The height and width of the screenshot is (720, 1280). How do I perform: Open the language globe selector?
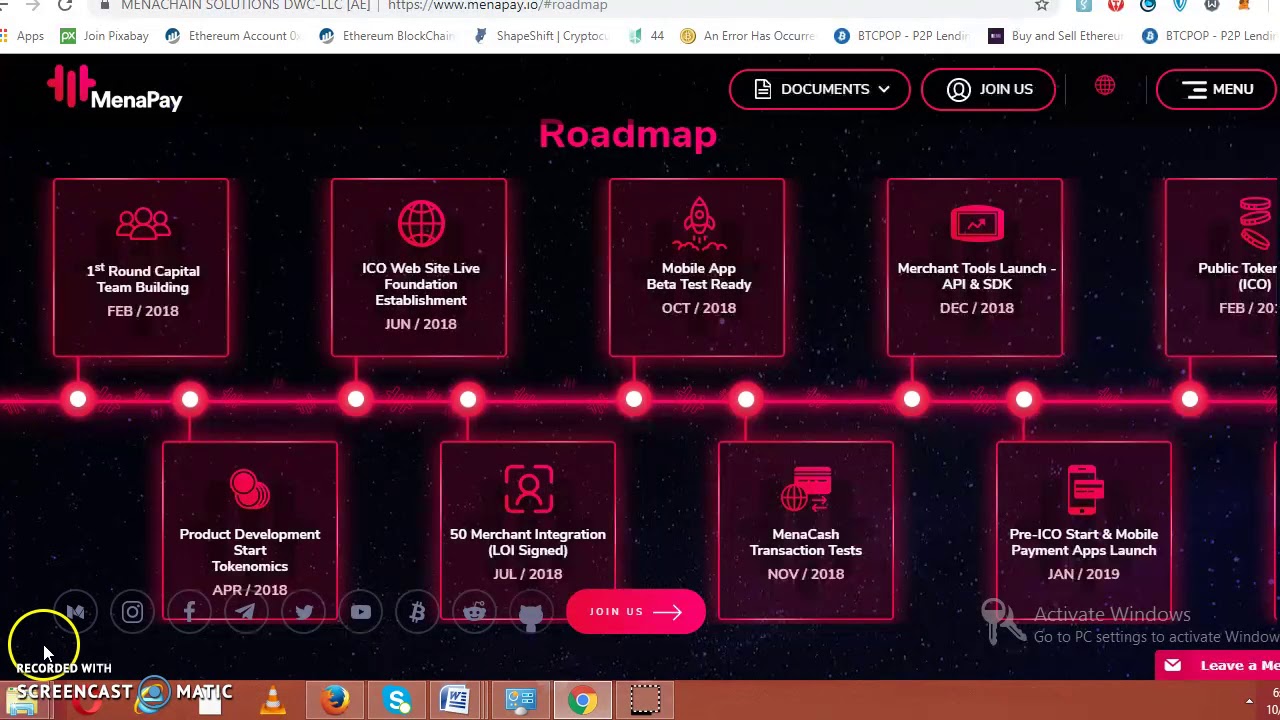(x=1105, y=86)
